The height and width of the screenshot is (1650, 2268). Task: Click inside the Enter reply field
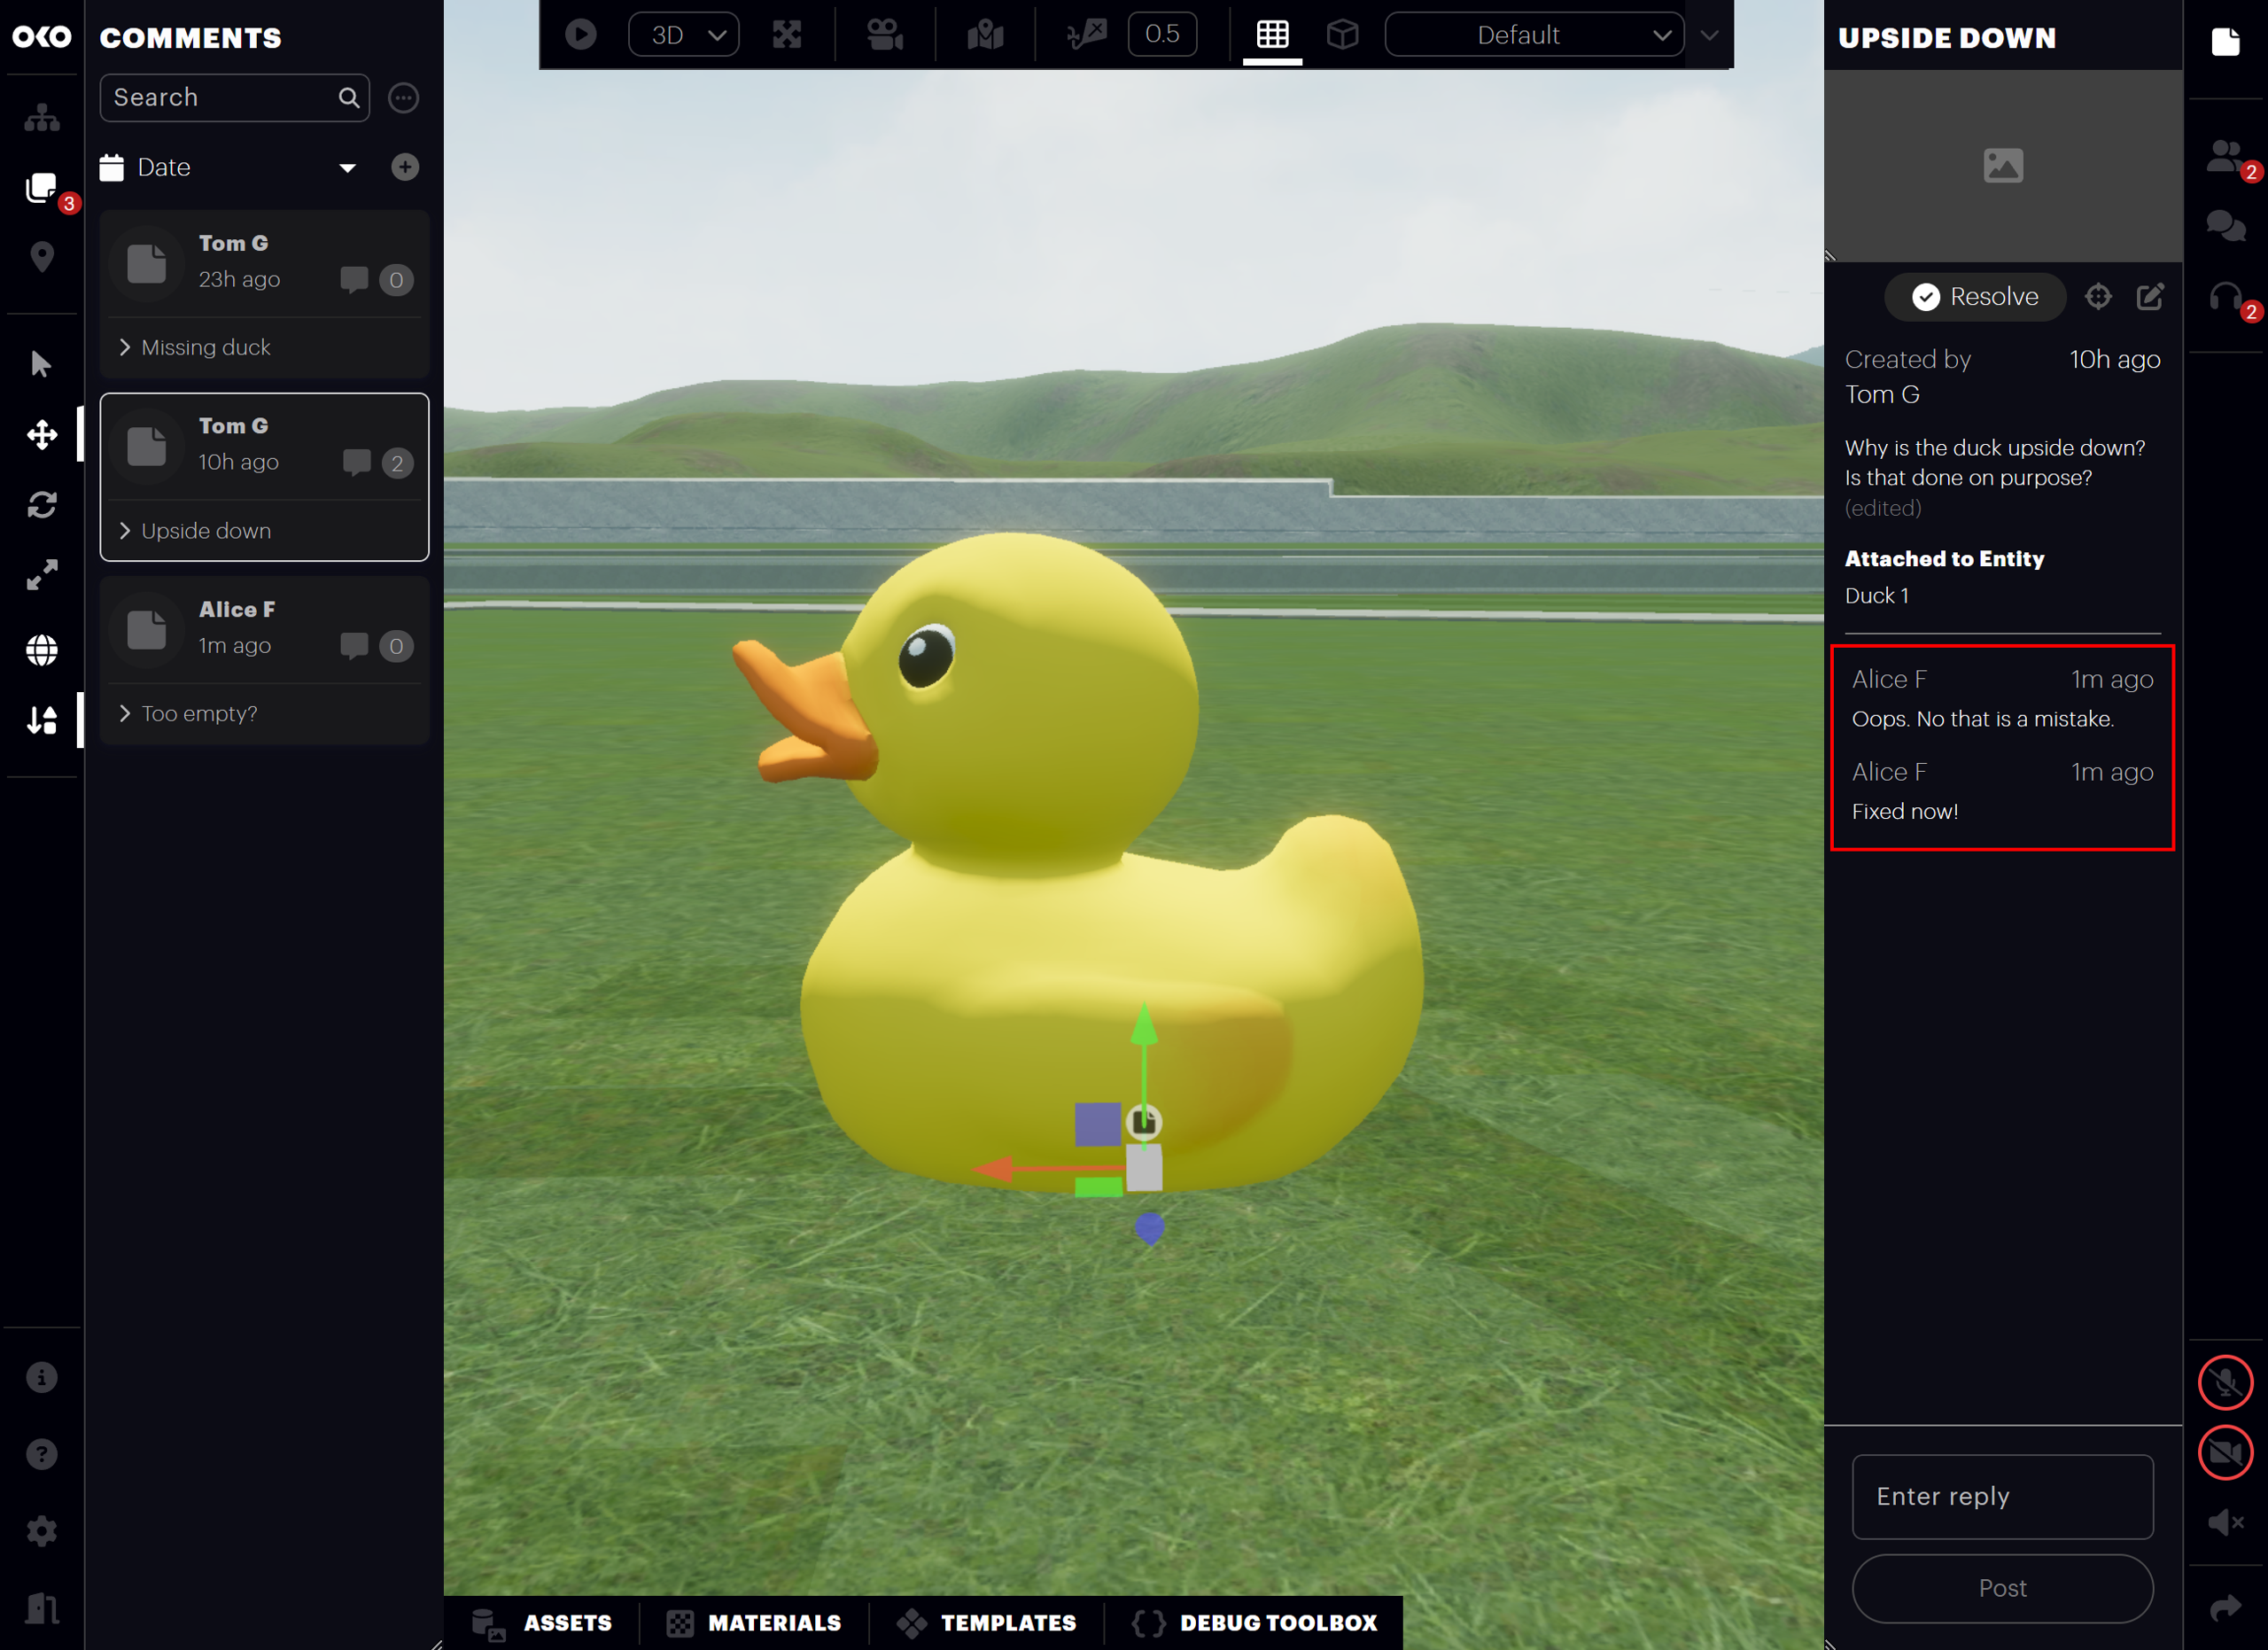click(2002, 1496)
